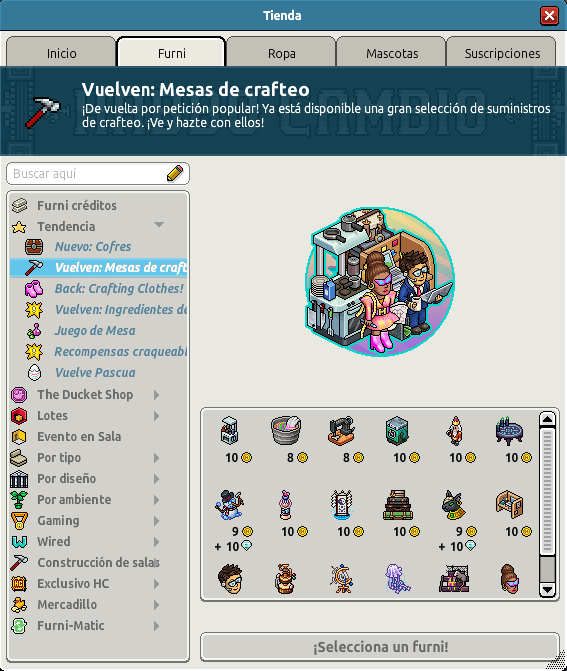Expand The Ducket Shop category

[x=157, y=395]
